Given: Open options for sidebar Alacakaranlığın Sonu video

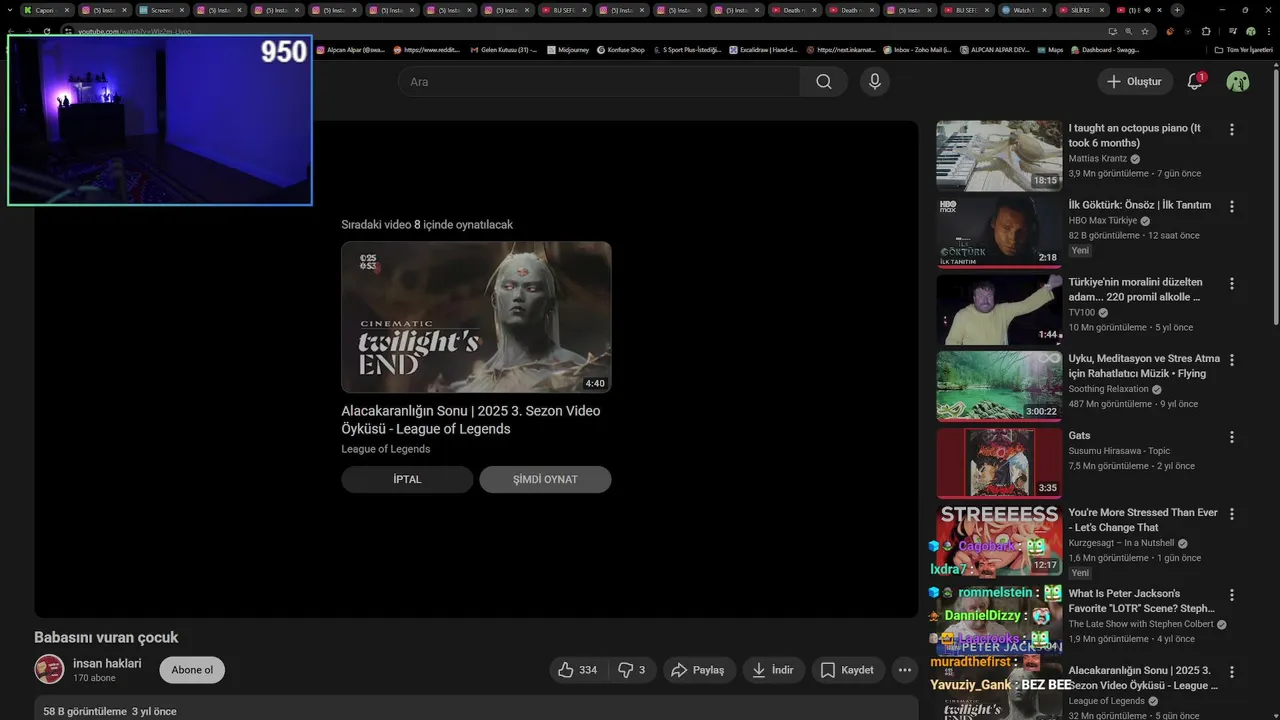Looking at the screenshot, I should (x=1232, y=672).
